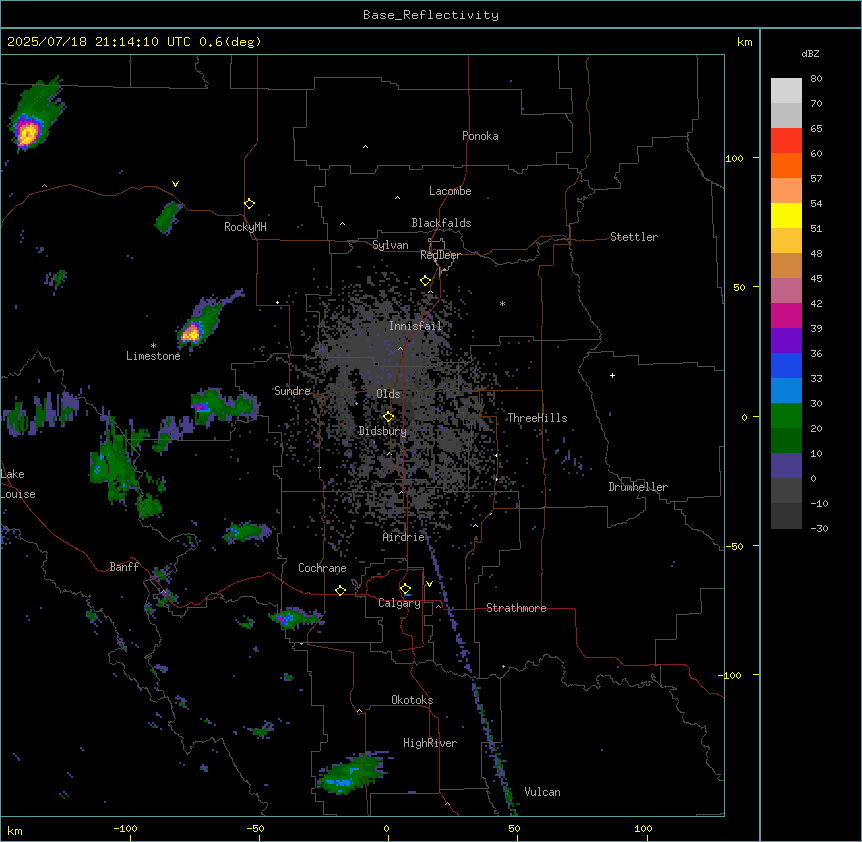Select the Innisfail label
Viewport: 862px width, 842px height.
coord(415,326)
